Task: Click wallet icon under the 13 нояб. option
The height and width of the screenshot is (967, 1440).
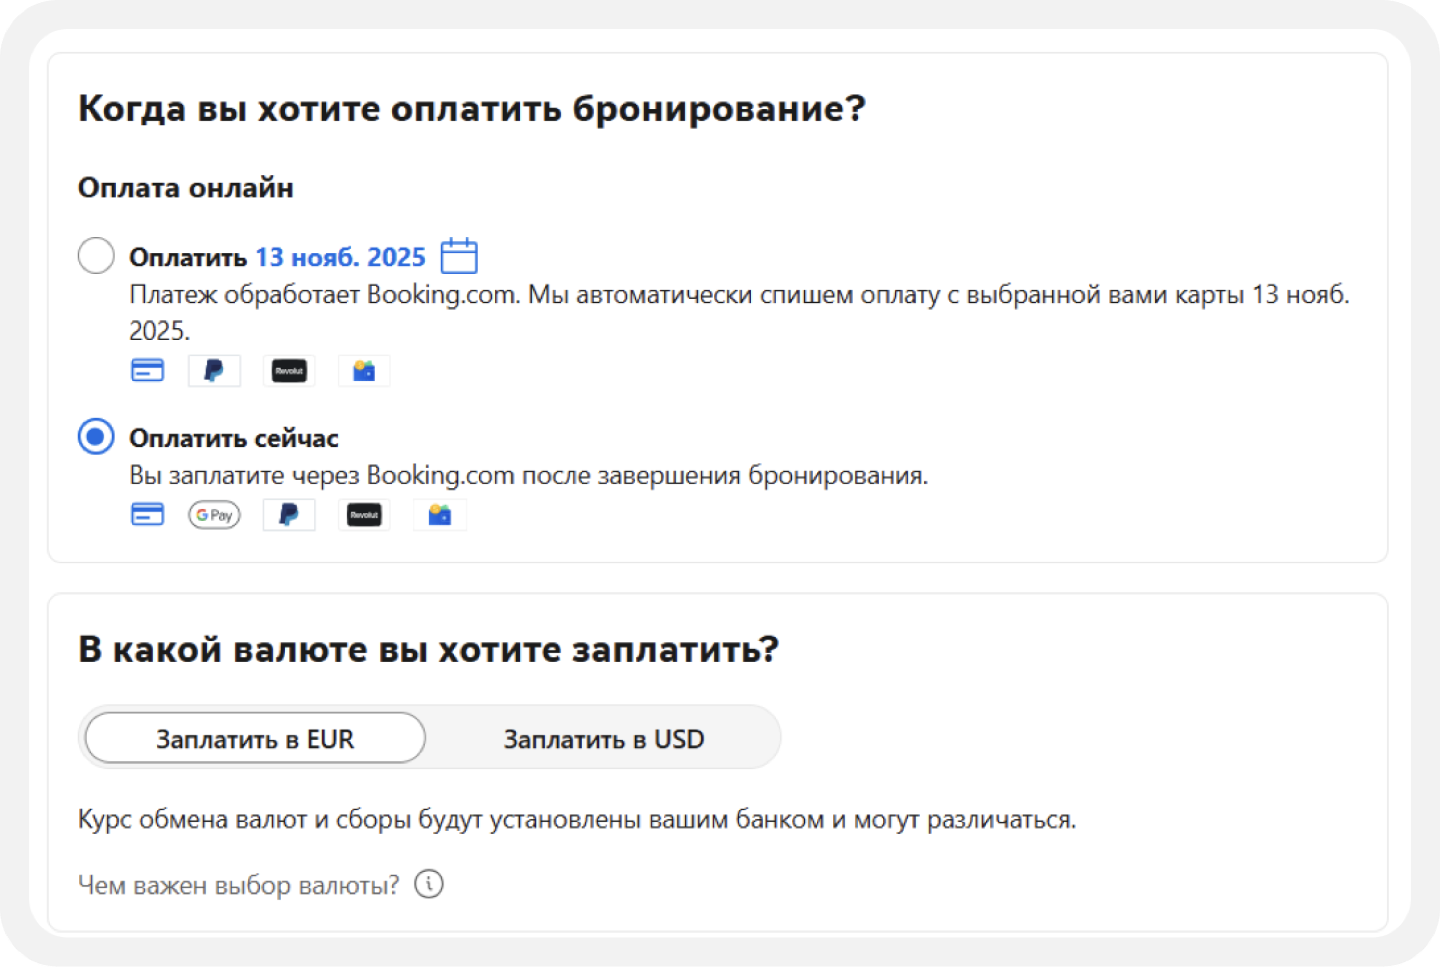Action: [x=364, y=371]
